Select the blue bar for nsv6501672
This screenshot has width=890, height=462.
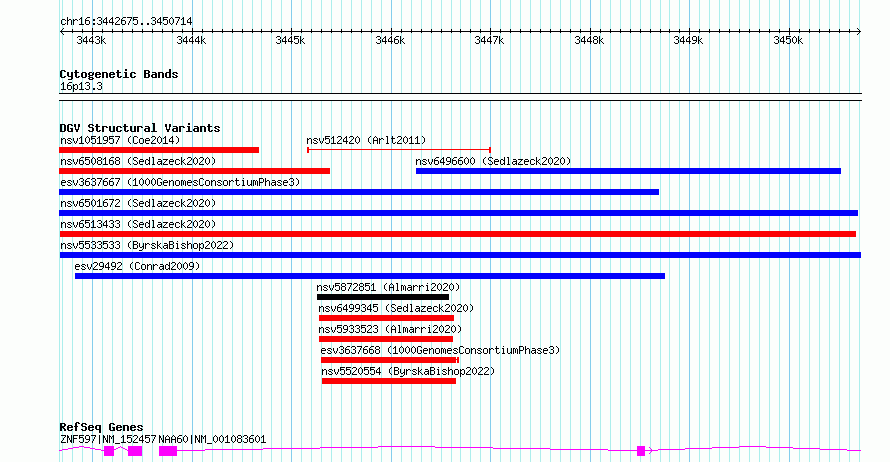[x=459, y=213]
